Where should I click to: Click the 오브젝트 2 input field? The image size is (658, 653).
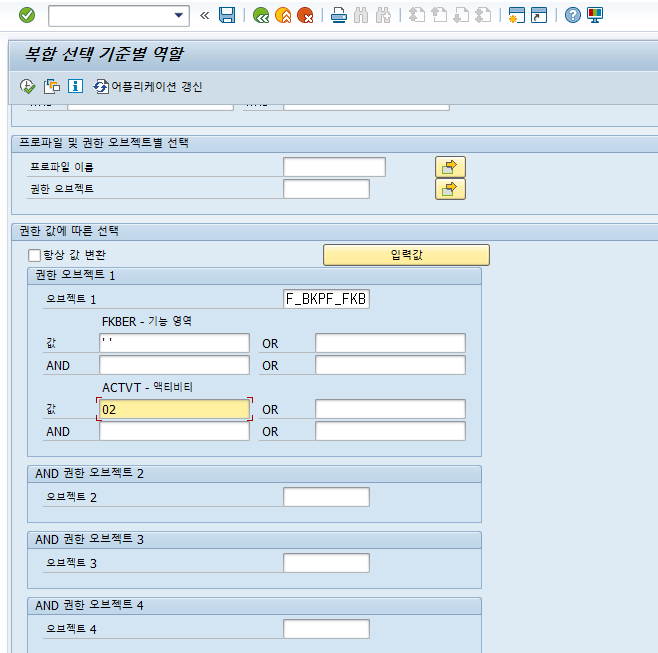pos(326,497)
